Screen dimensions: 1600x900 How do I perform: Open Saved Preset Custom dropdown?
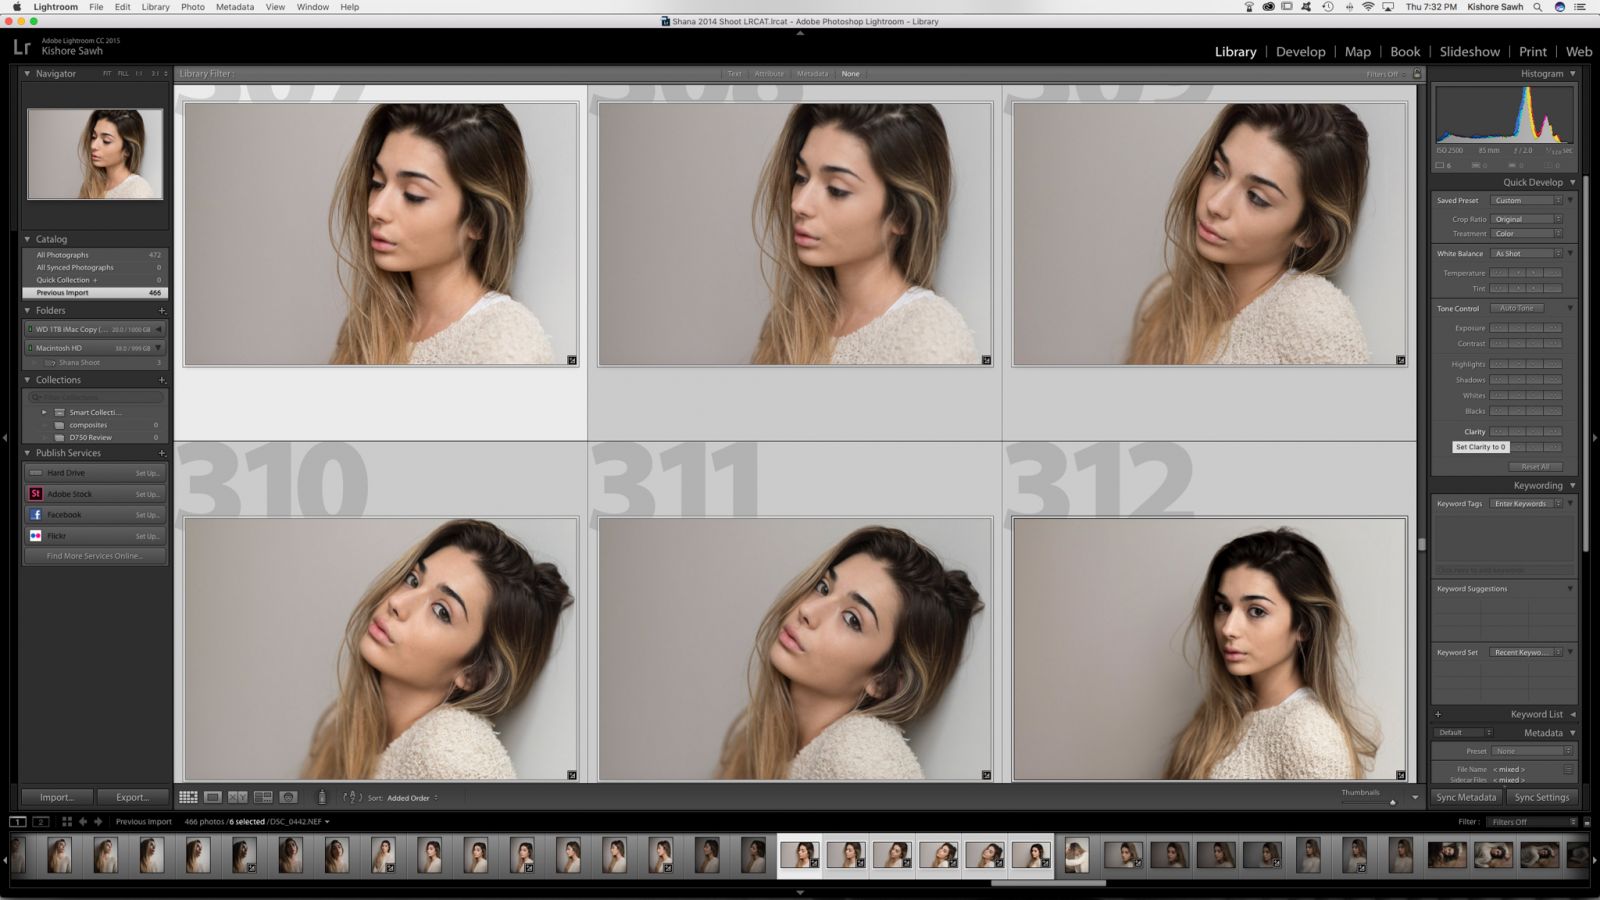tap(1526, 201)
